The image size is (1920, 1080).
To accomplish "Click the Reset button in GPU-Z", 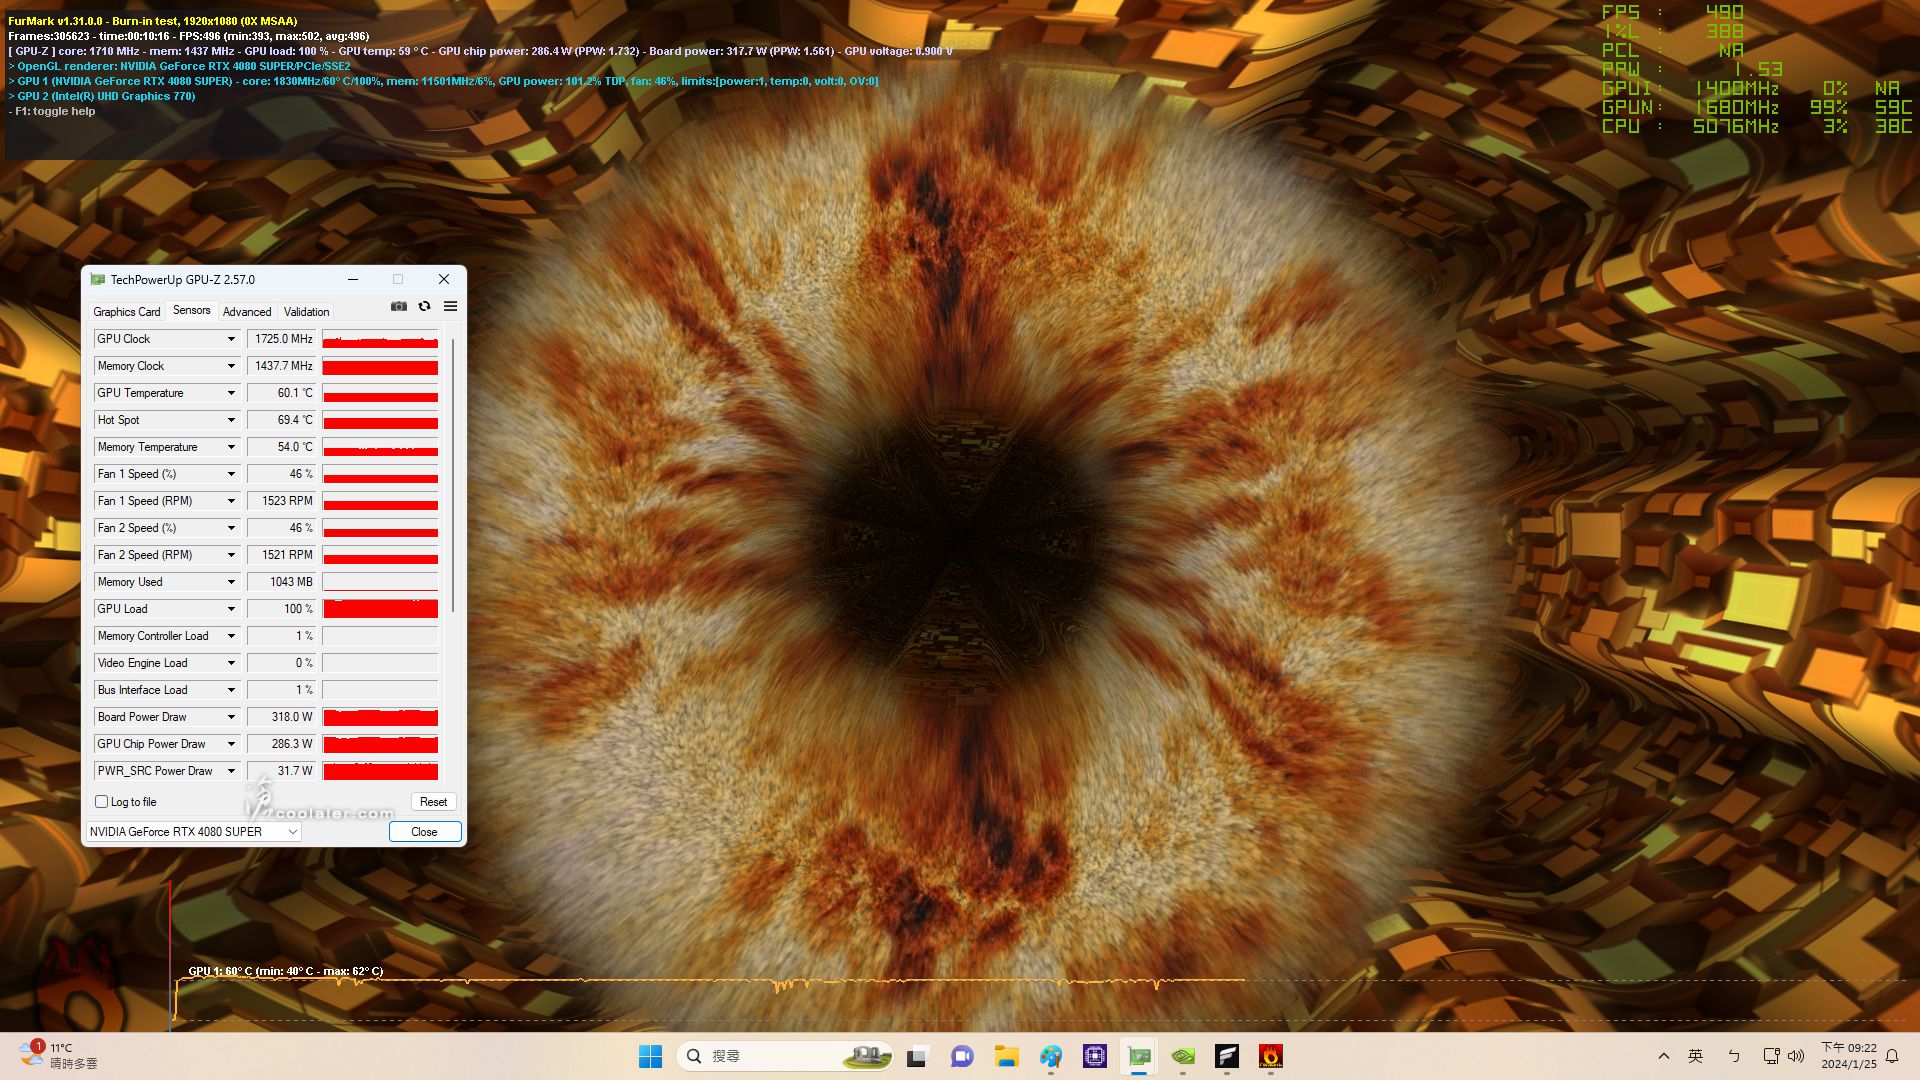I will (x=433, y=802).
